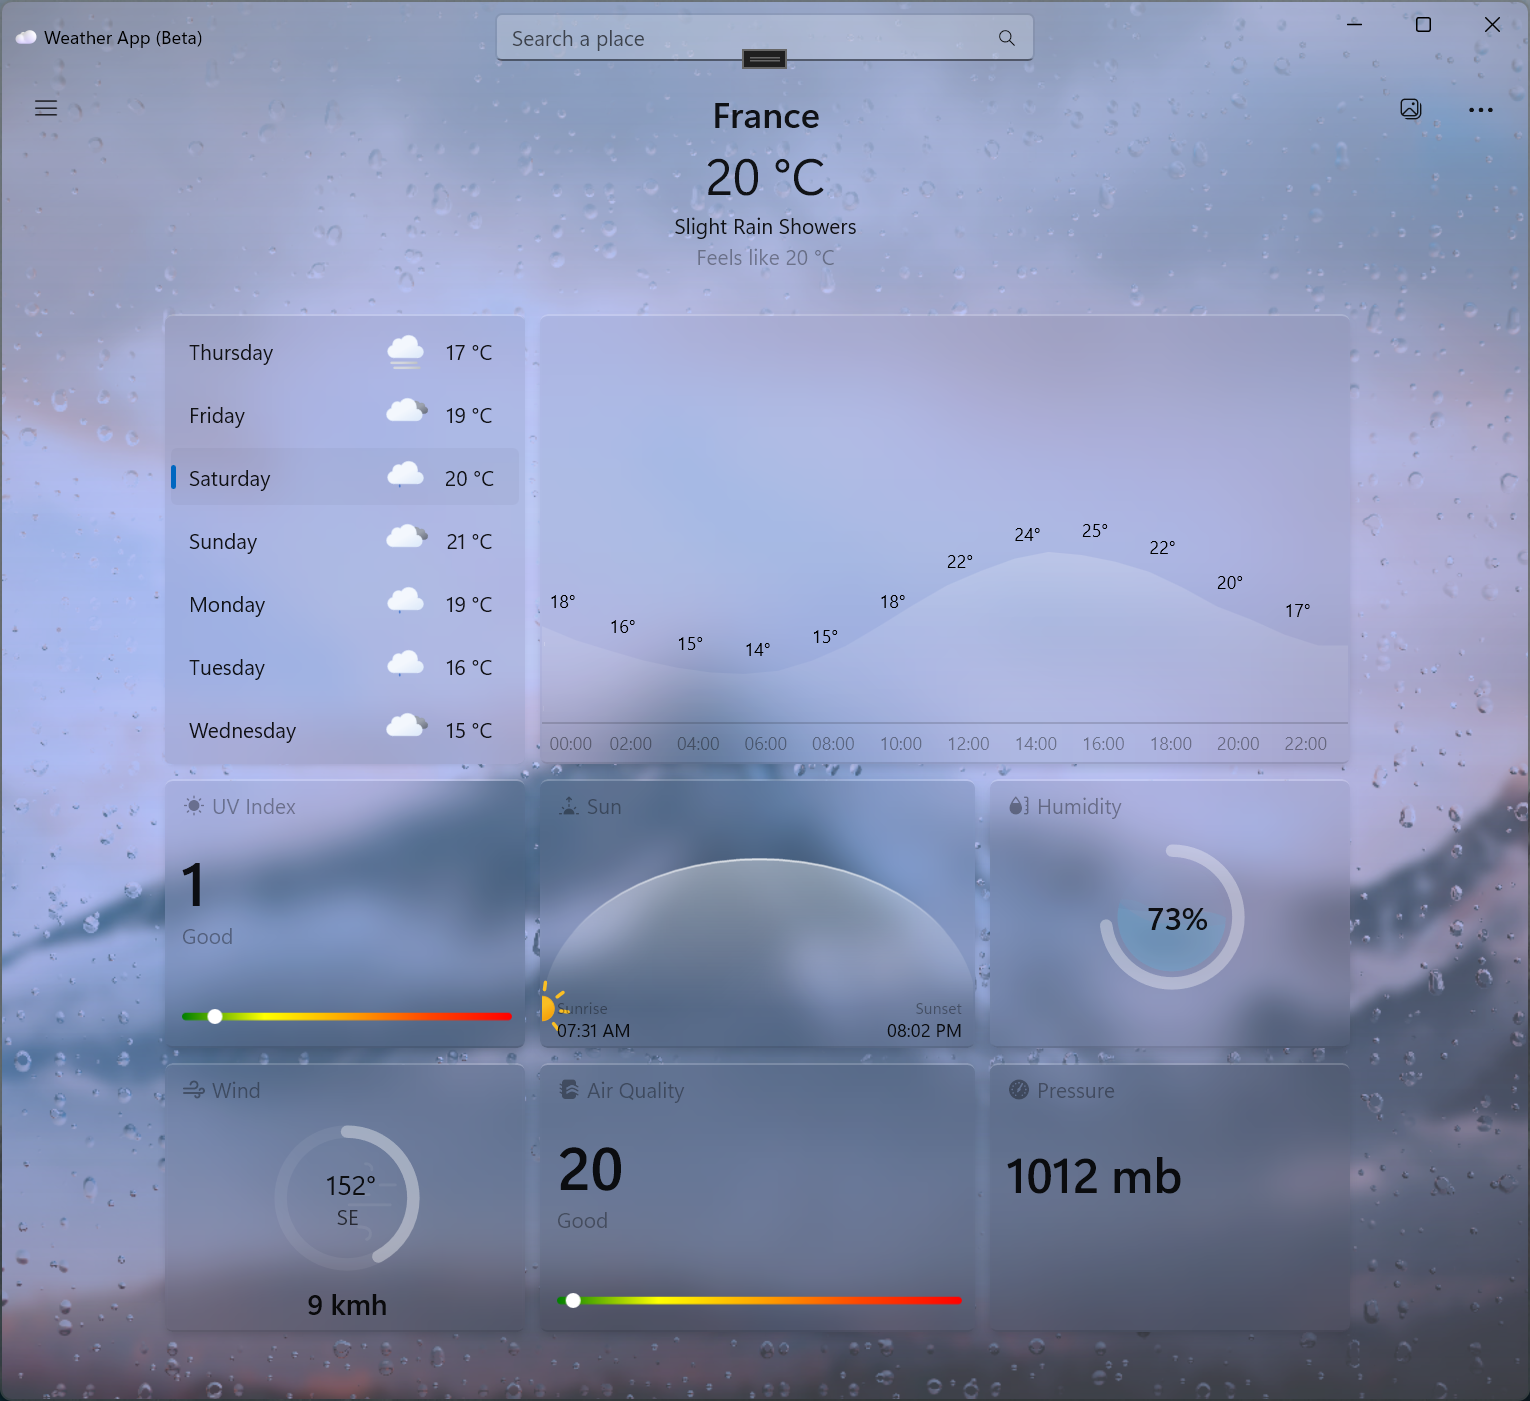Click the background image icon near top right

(1410, 108)
